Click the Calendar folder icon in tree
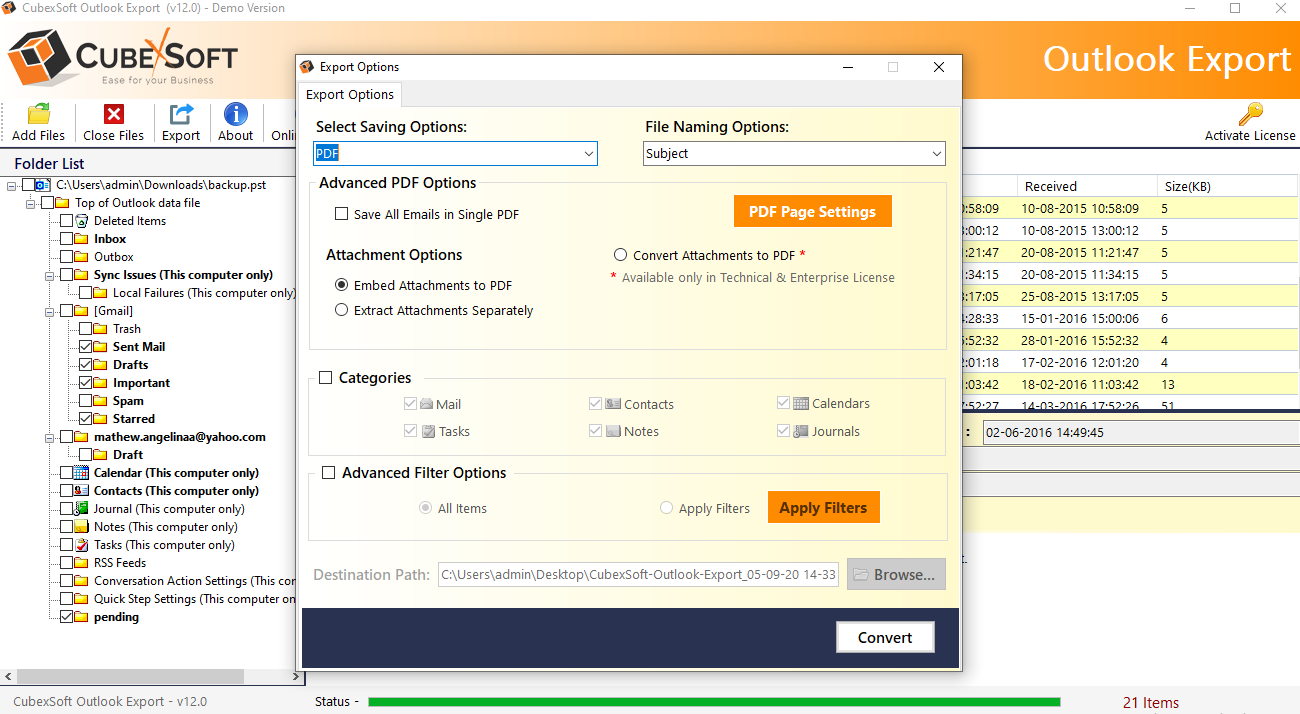Screen dimensions: 1300x714 coord(82,473)
